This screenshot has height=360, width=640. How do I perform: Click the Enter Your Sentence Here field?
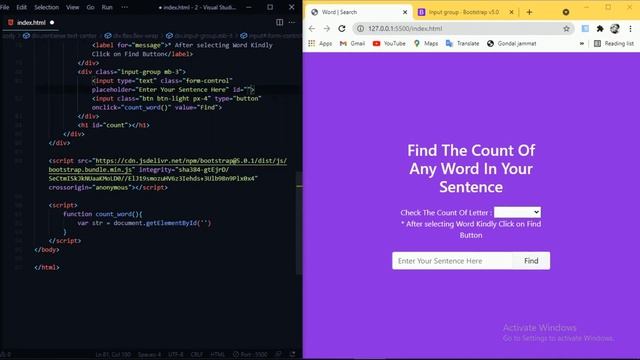[x=452, y=261]
